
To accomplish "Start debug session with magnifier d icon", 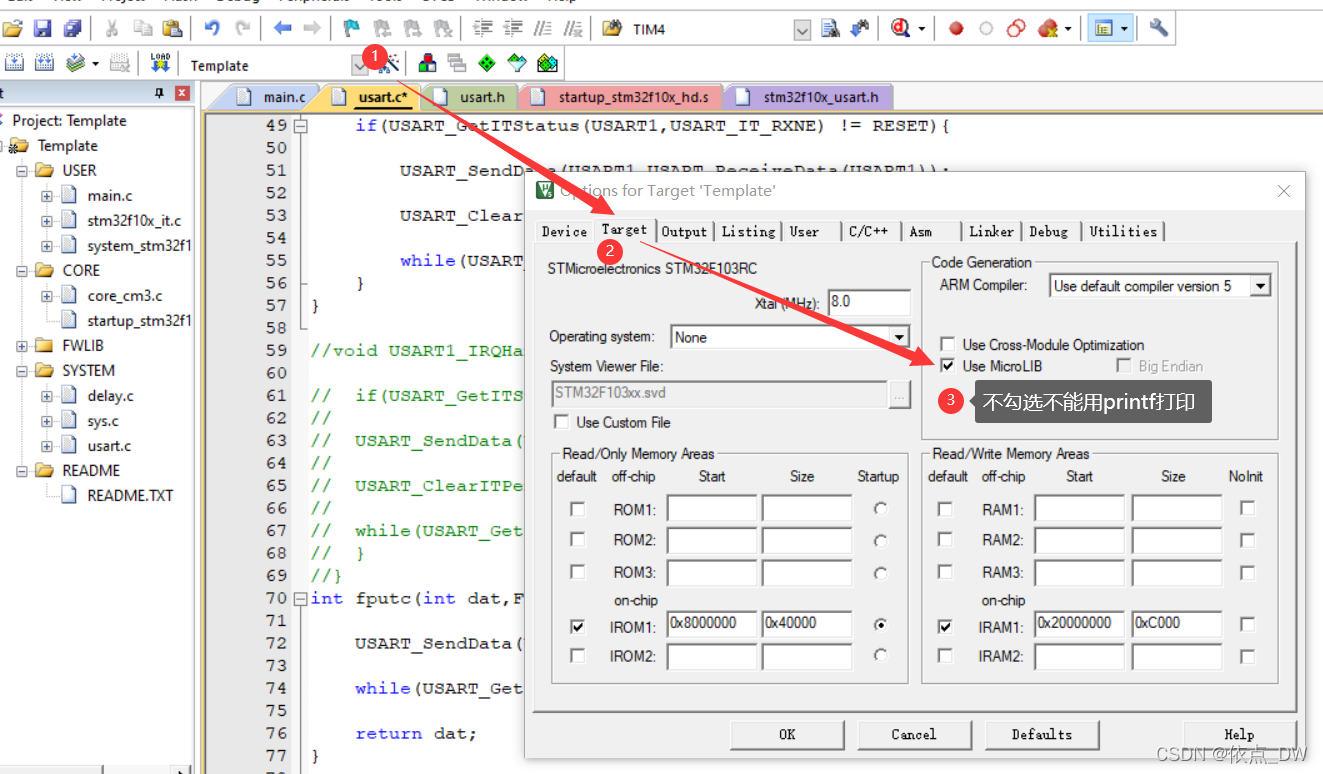I will (x=900, y=29).
